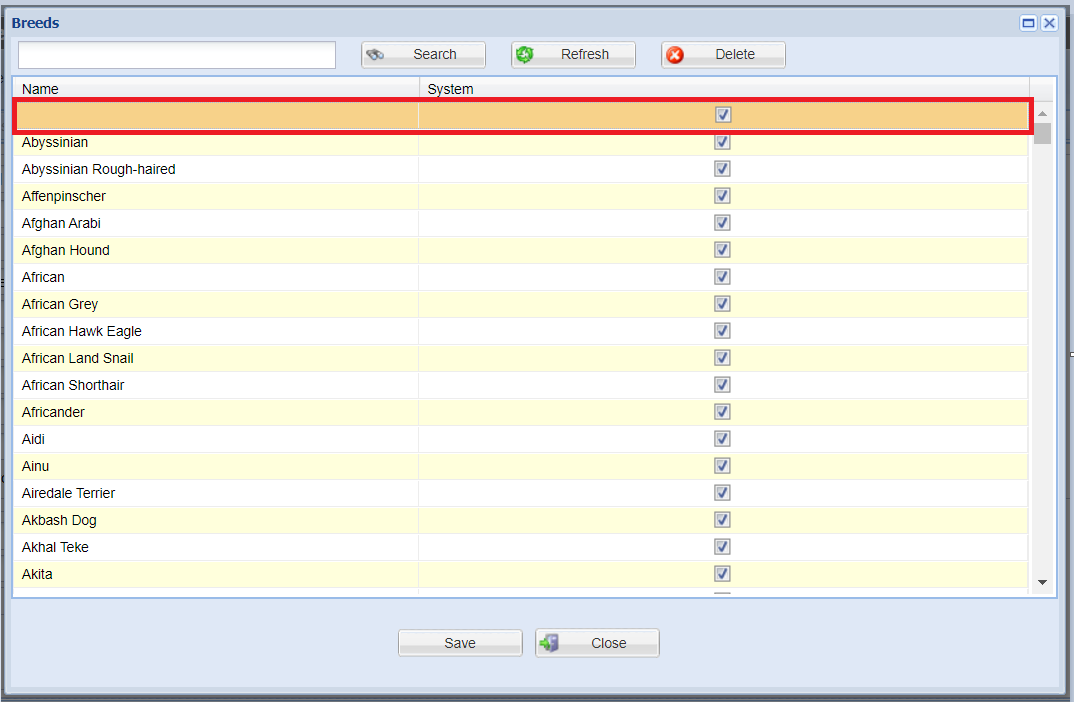1074x702 pixels.
Task: Toggle System checkbox for African
Action: (x=722, y=277)
